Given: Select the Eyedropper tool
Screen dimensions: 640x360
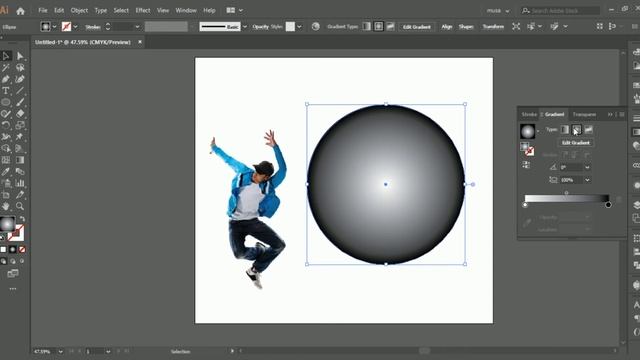Looking at the screenshot, I should coord(6,171).
